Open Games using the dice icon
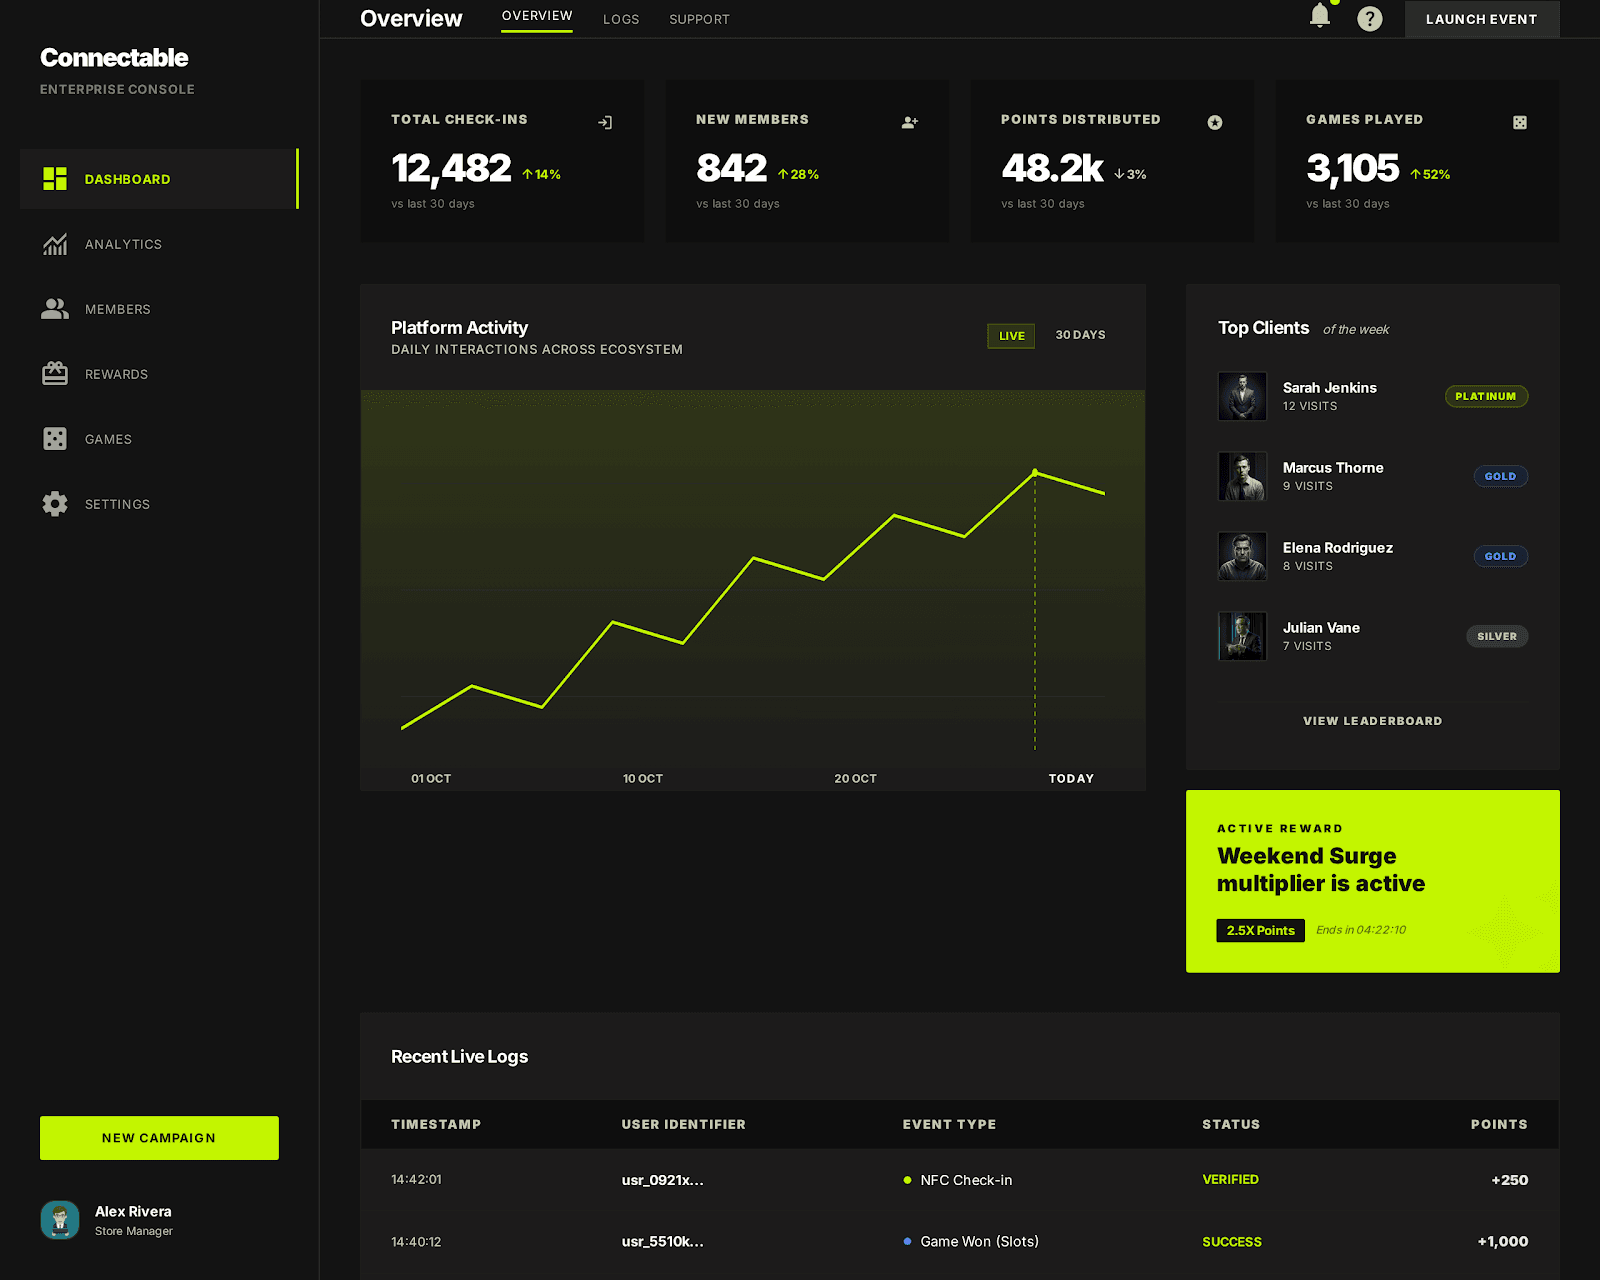This screenshot has height=1280, width=1600. pyautogui.click(x=55, y=439)
